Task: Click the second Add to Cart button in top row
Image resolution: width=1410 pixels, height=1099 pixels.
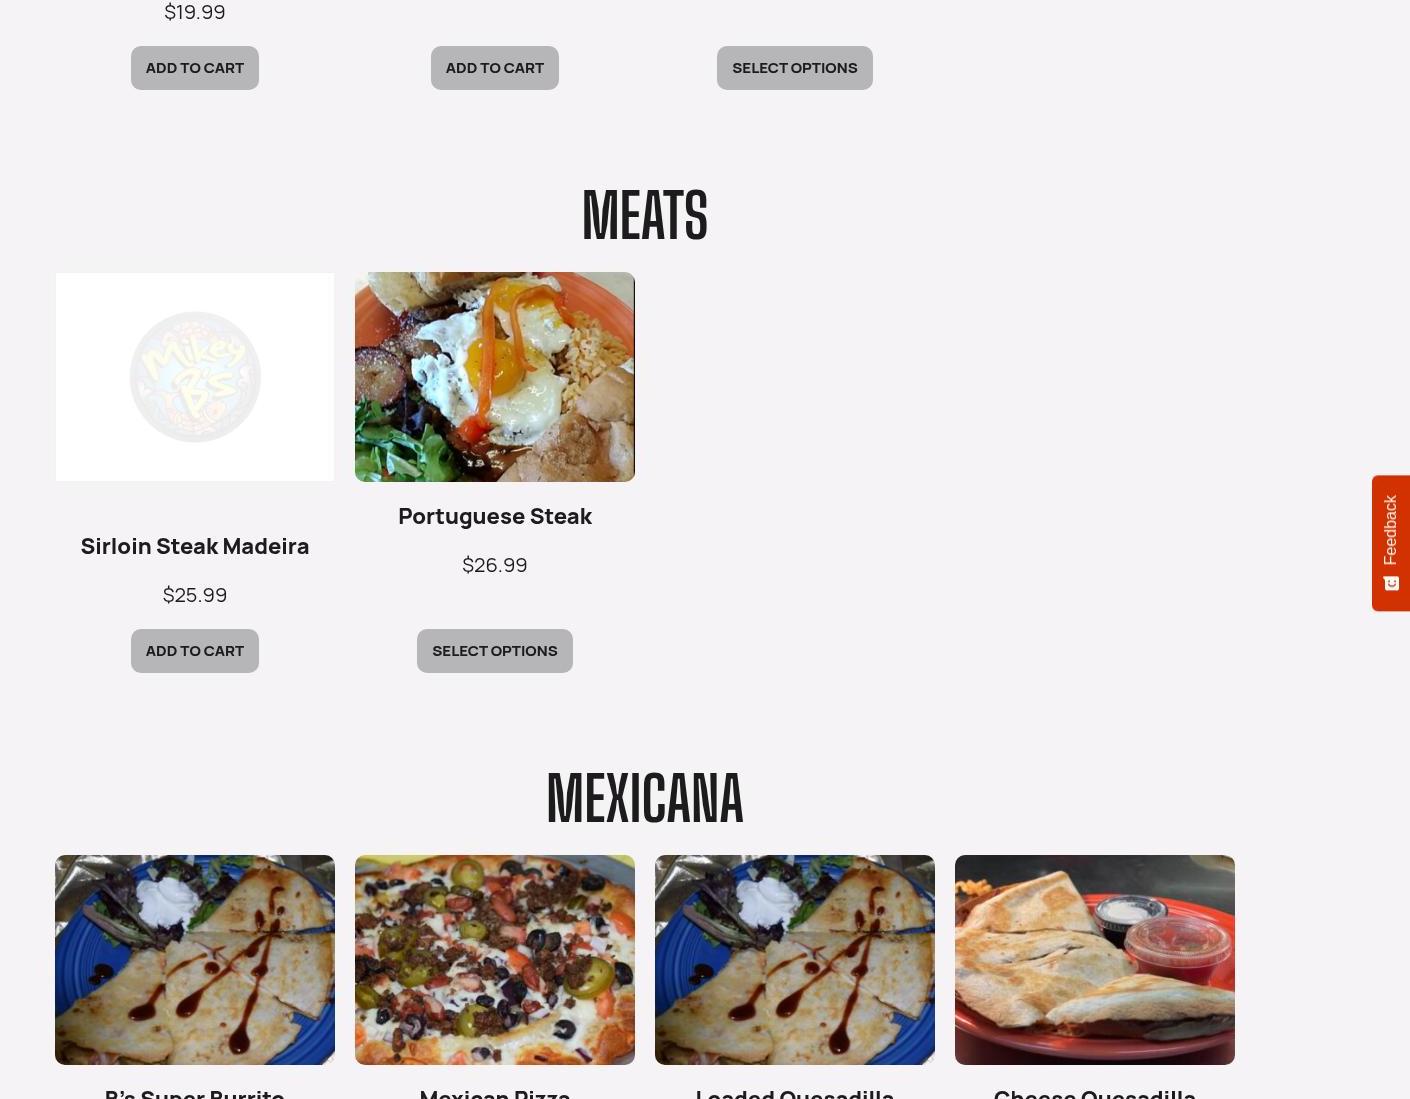Action: point(495,68)
